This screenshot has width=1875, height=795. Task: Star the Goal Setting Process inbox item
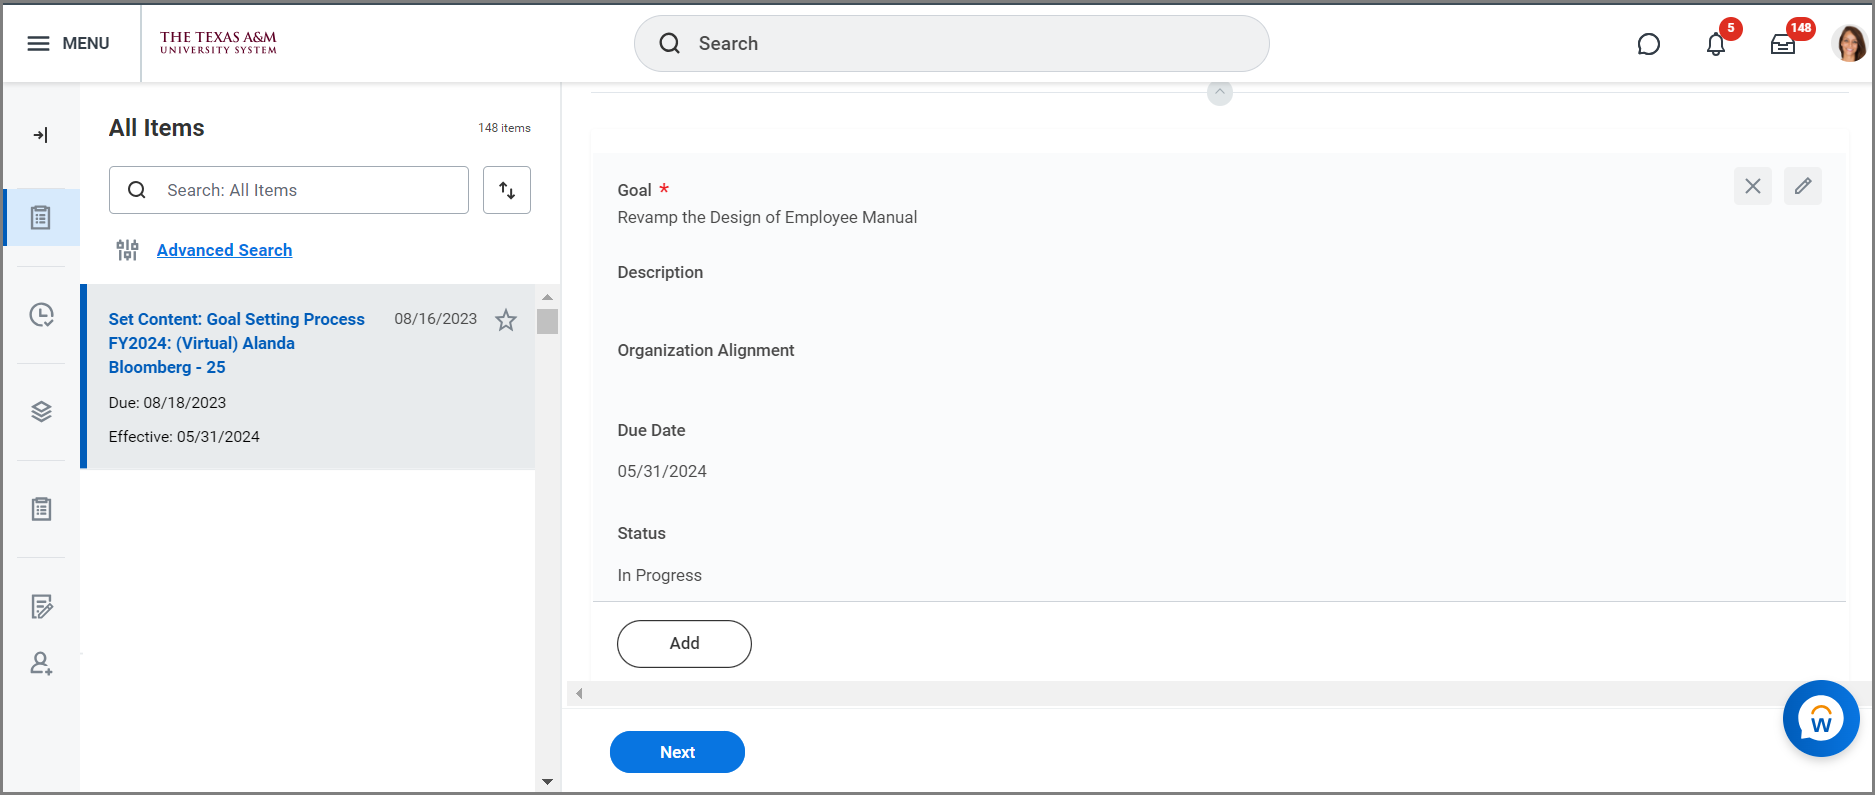tap(506, 320)
